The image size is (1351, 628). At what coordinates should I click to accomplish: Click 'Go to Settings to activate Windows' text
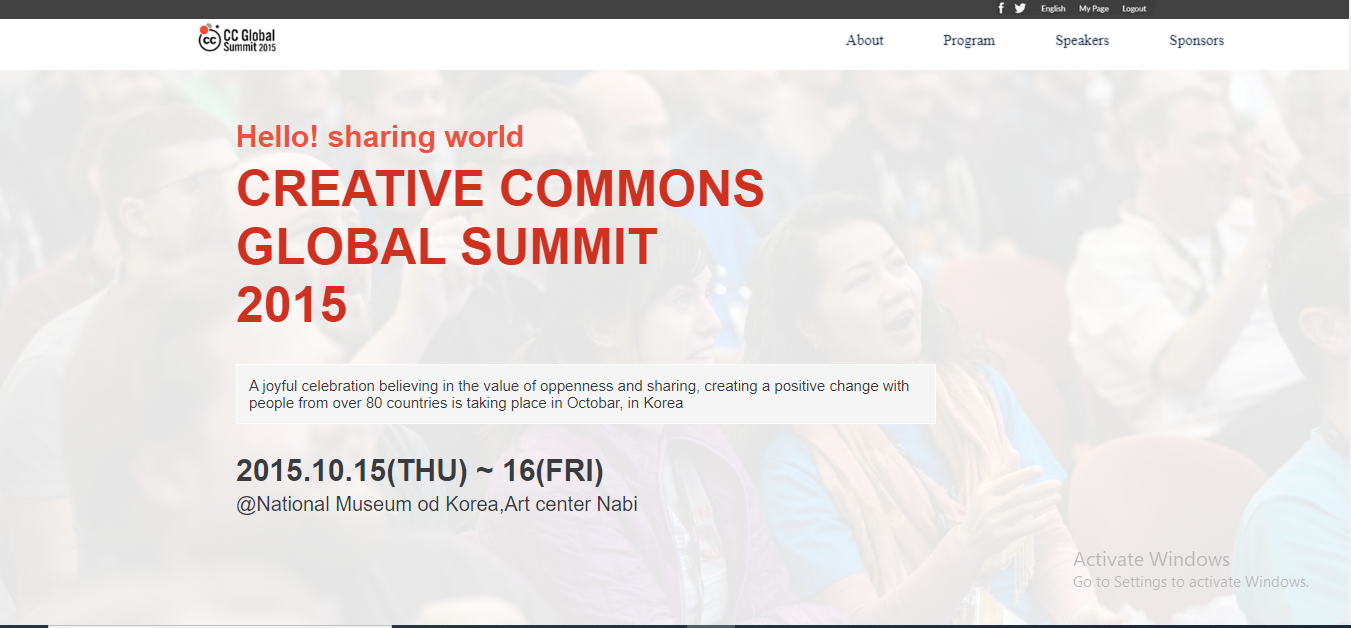point(1190,582)
